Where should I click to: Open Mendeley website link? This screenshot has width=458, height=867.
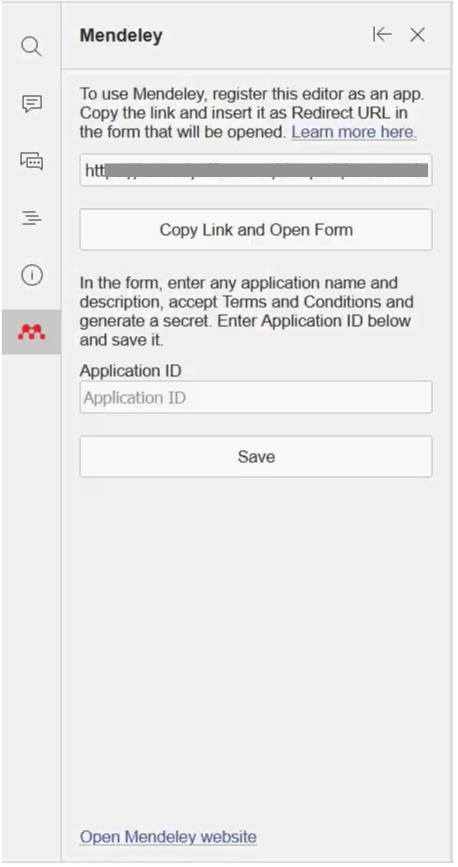click(168, 837)
